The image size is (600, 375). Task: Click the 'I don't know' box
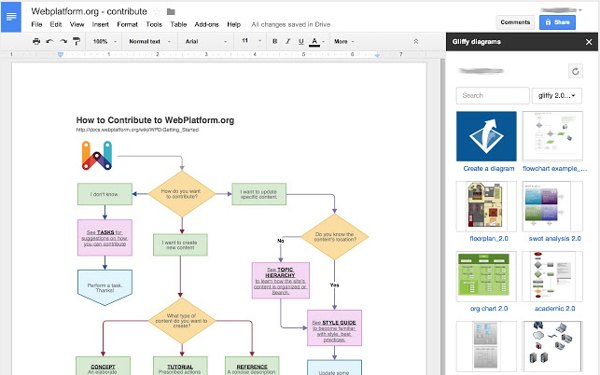point(104,194)
